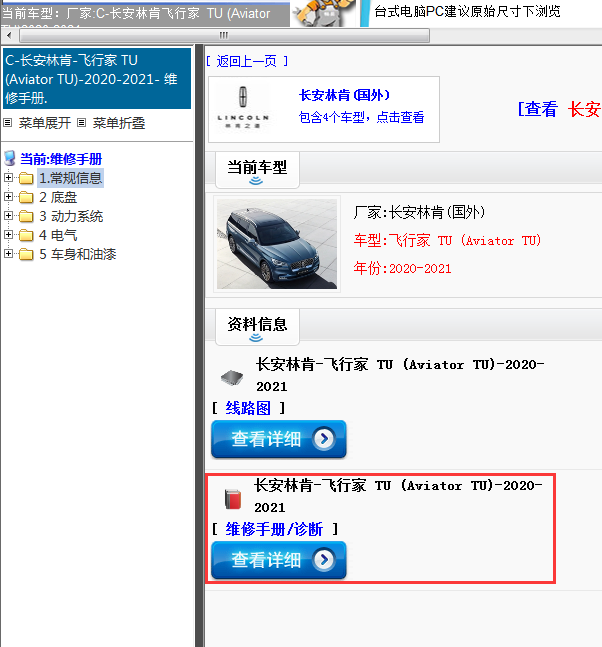Click 包含4个车型,点击查看 link
Viewport: 602px width, 647px height.
361,117
